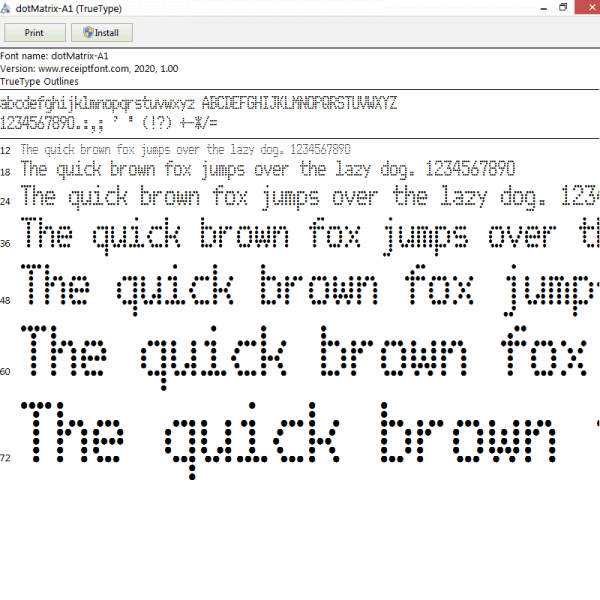The width and height of the screenshot is (600, 600).
Task: Click the TrueType Outlines label
Action: 37,81
